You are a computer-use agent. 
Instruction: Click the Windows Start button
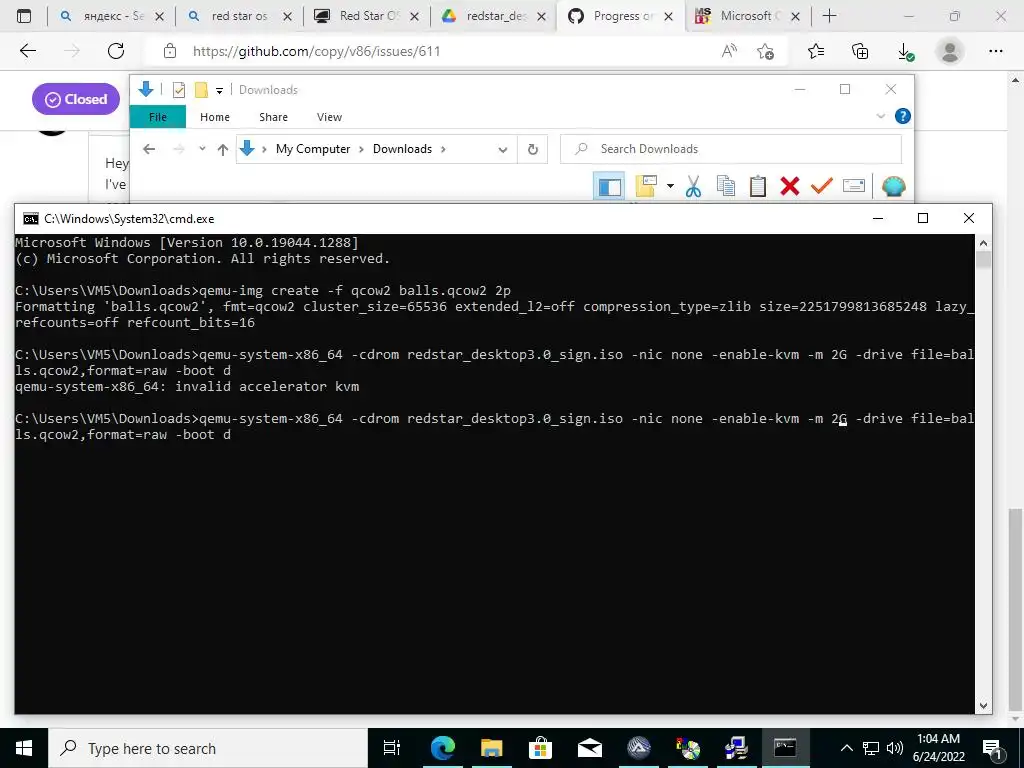click(24, 748)
